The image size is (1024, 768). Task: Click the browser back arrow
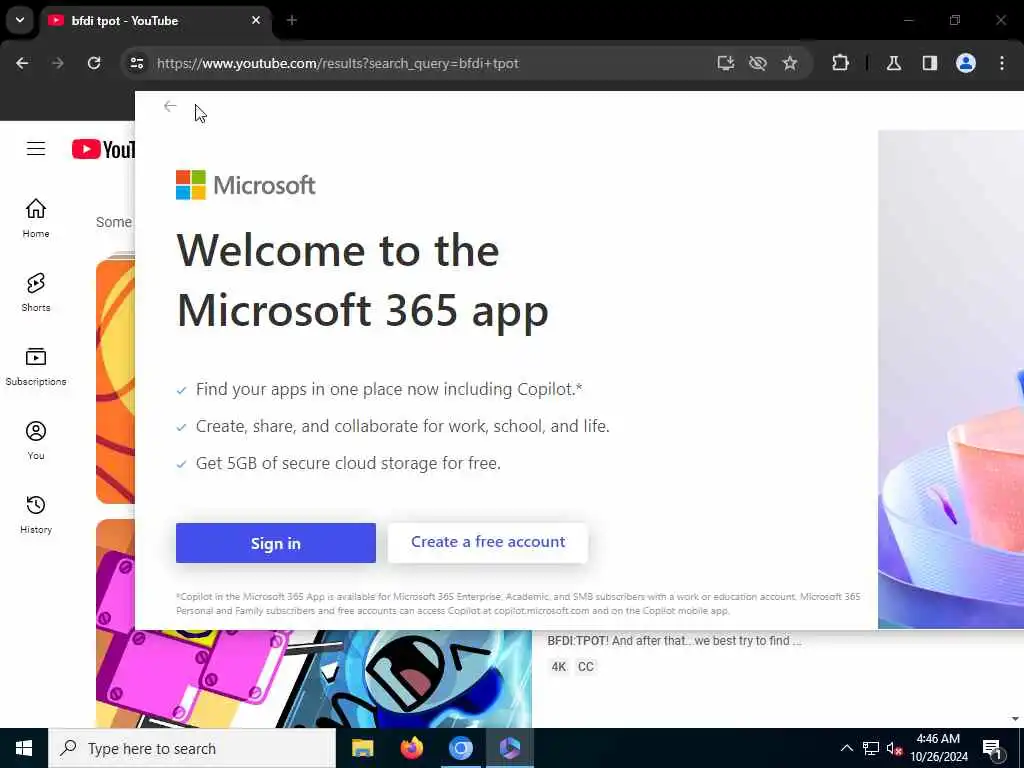coord(22,63)
